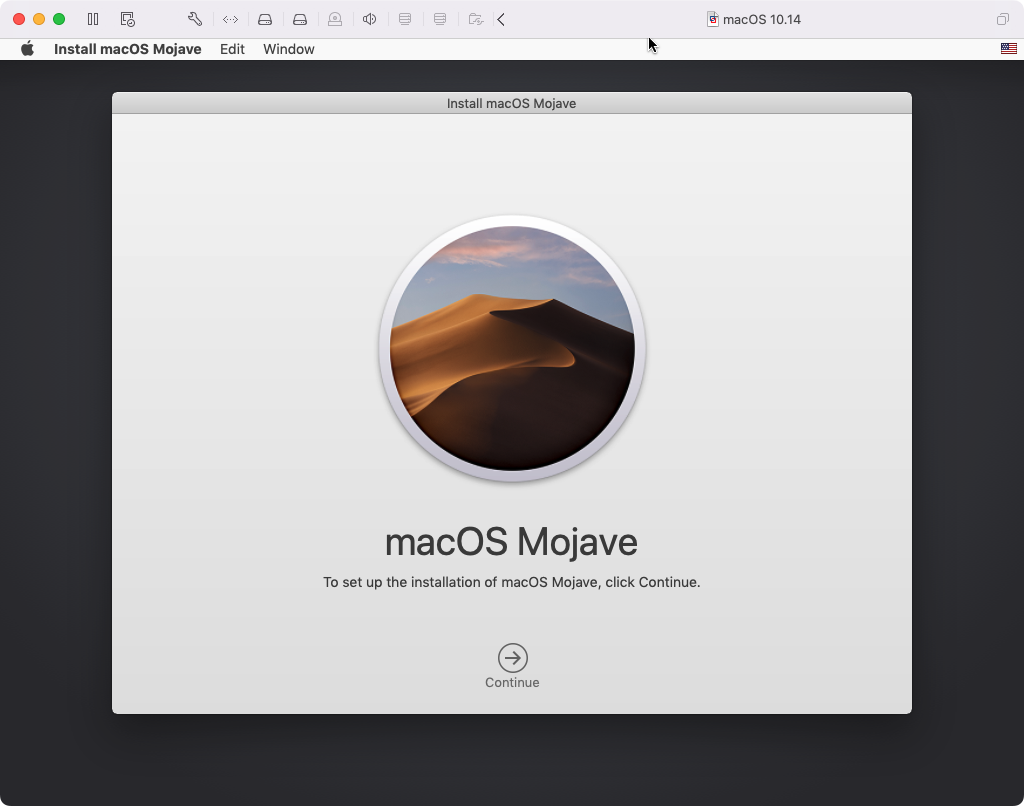
Task: Click the Mojave desert dune image
Action: (x=512, y=348)
